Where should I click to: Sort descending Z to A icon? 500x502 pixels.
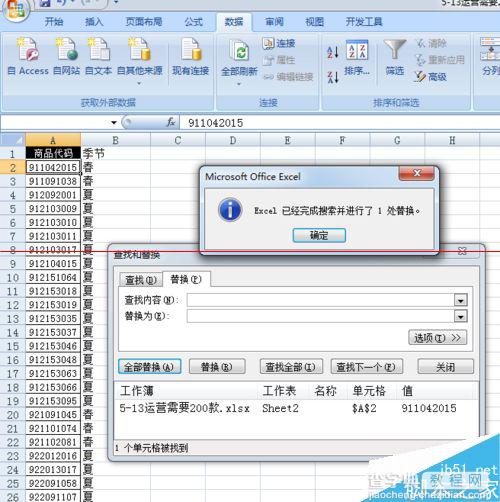pyautogui.click(x=333, y=77)
